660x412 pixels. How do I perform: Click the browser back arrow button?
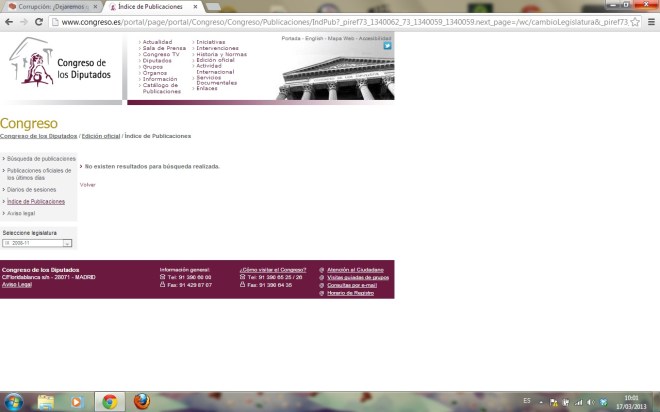click(x=9, y=21)
